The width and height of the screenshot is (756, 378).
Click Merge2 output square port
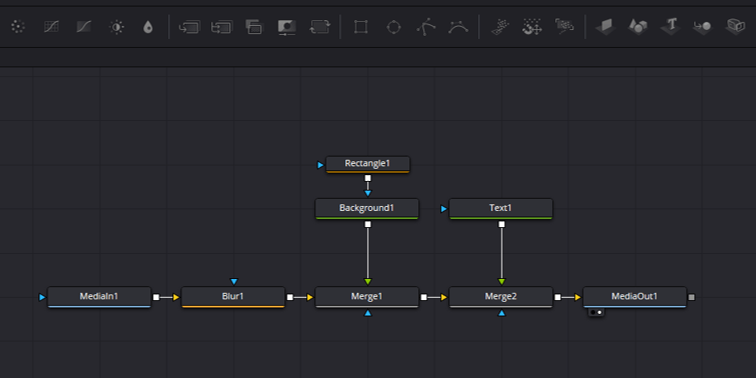click(558, 297)
